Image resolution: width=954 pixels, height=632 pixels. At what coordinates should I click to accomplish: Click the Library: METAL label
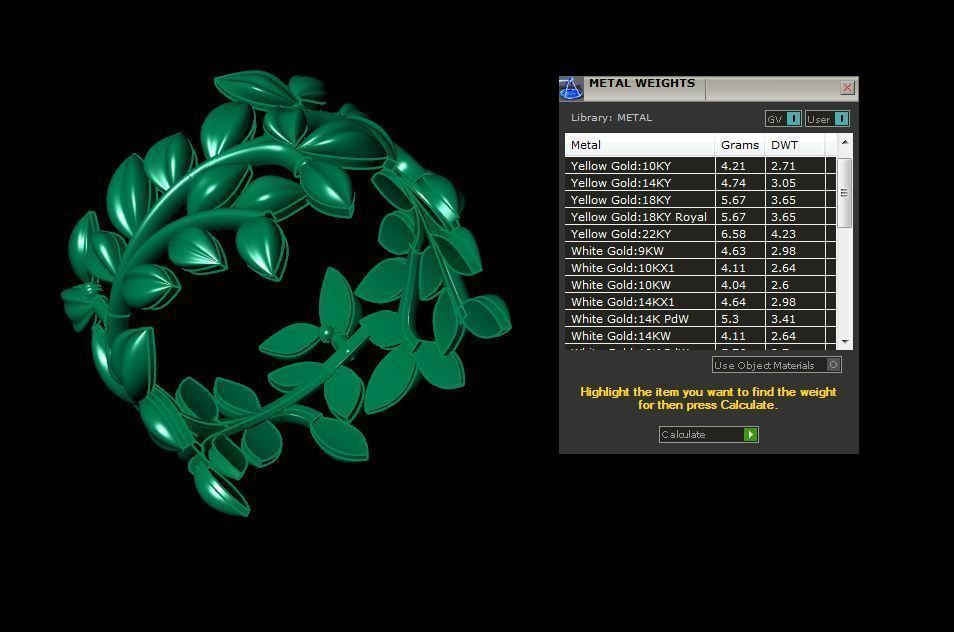coord(611,117)
